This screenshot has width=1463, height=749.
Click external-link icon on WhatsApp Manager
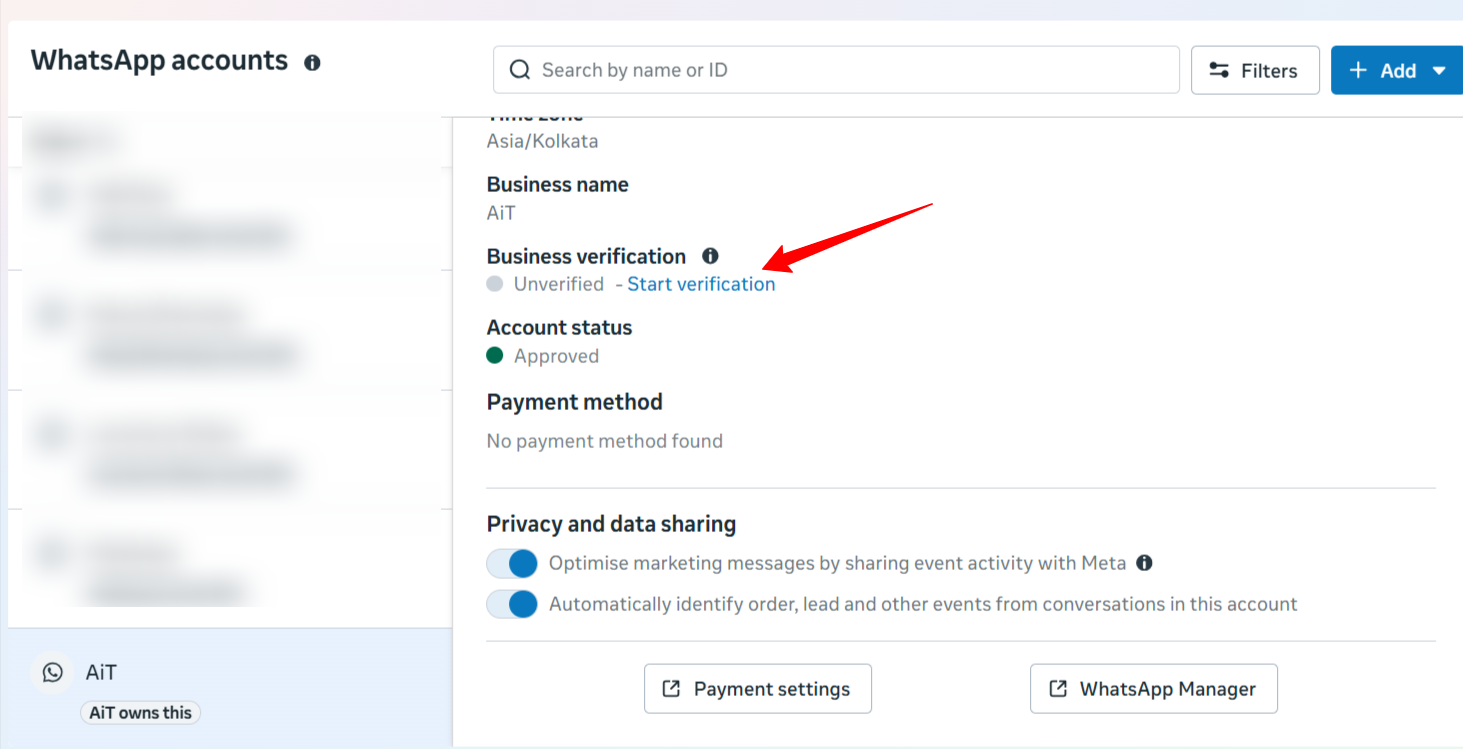[1058, 689]
